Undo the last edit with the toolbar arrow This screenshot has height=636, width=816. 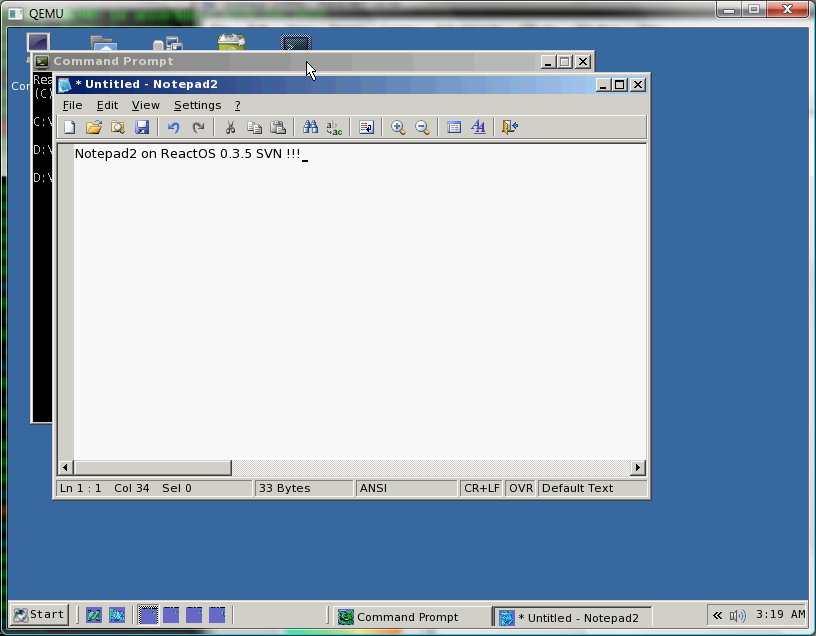(x=173, y=127)
